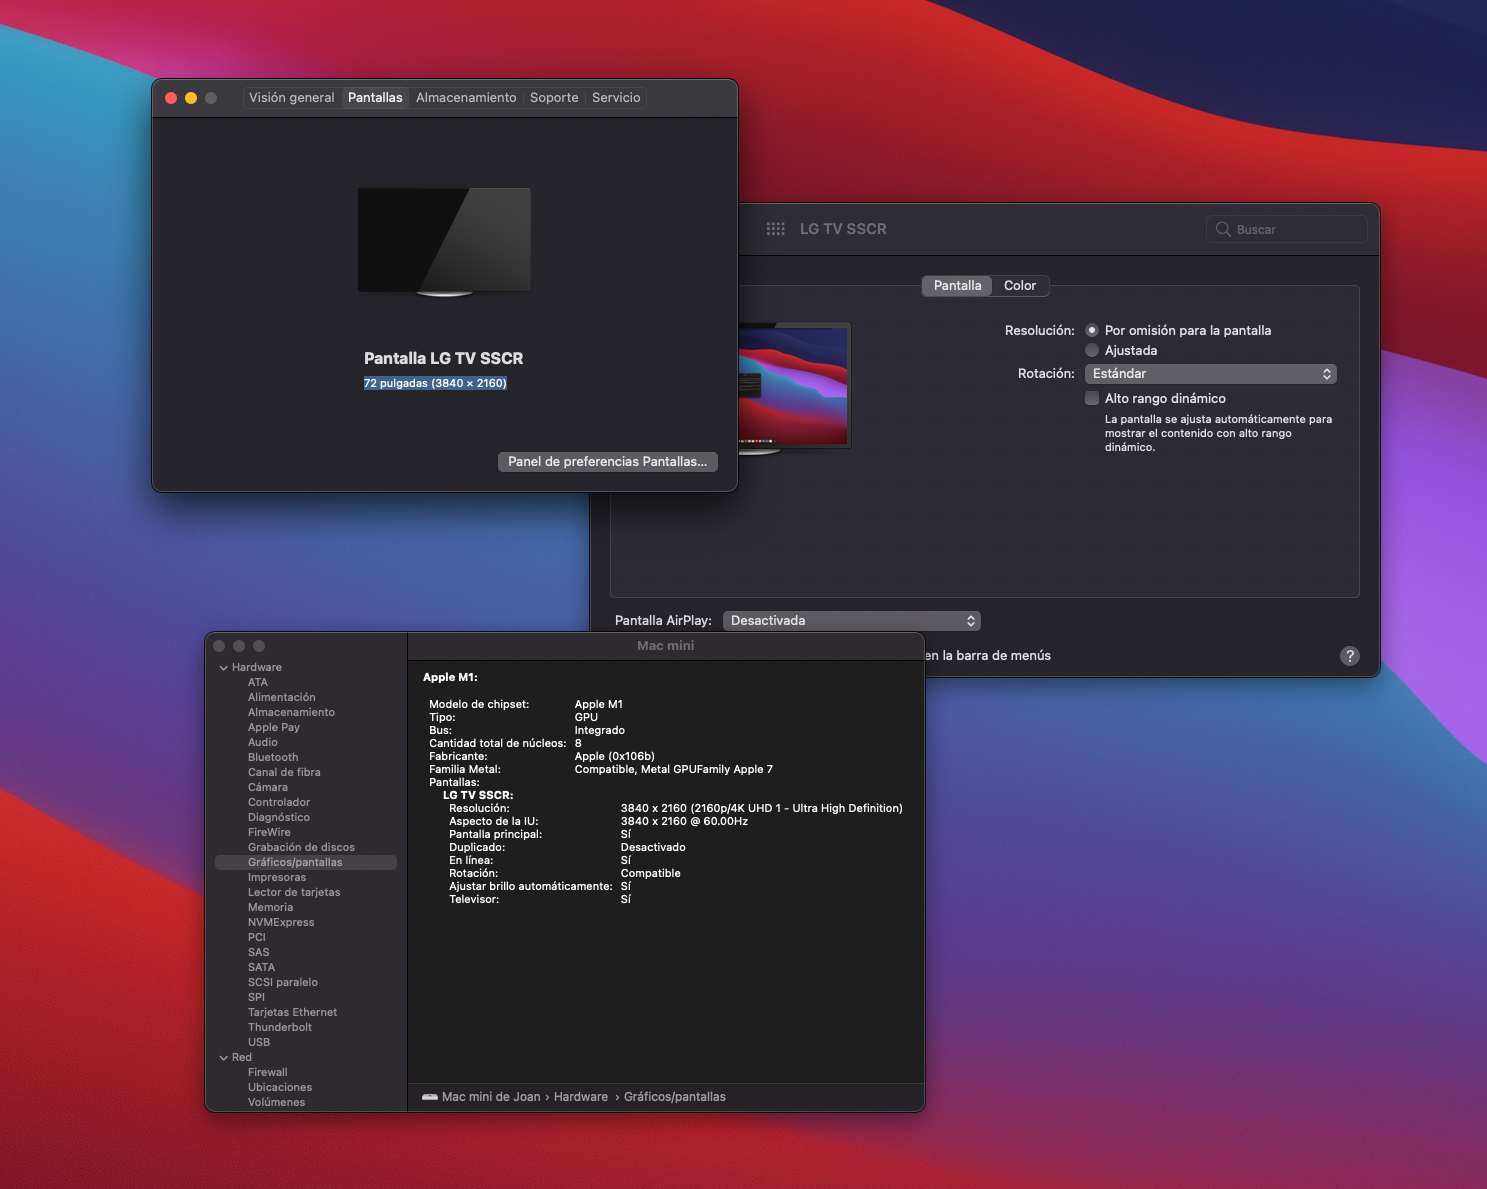Select the 'Pantalla' tab in display preferences
This screenshot has width=1487, height=1189.
[957, 285]
